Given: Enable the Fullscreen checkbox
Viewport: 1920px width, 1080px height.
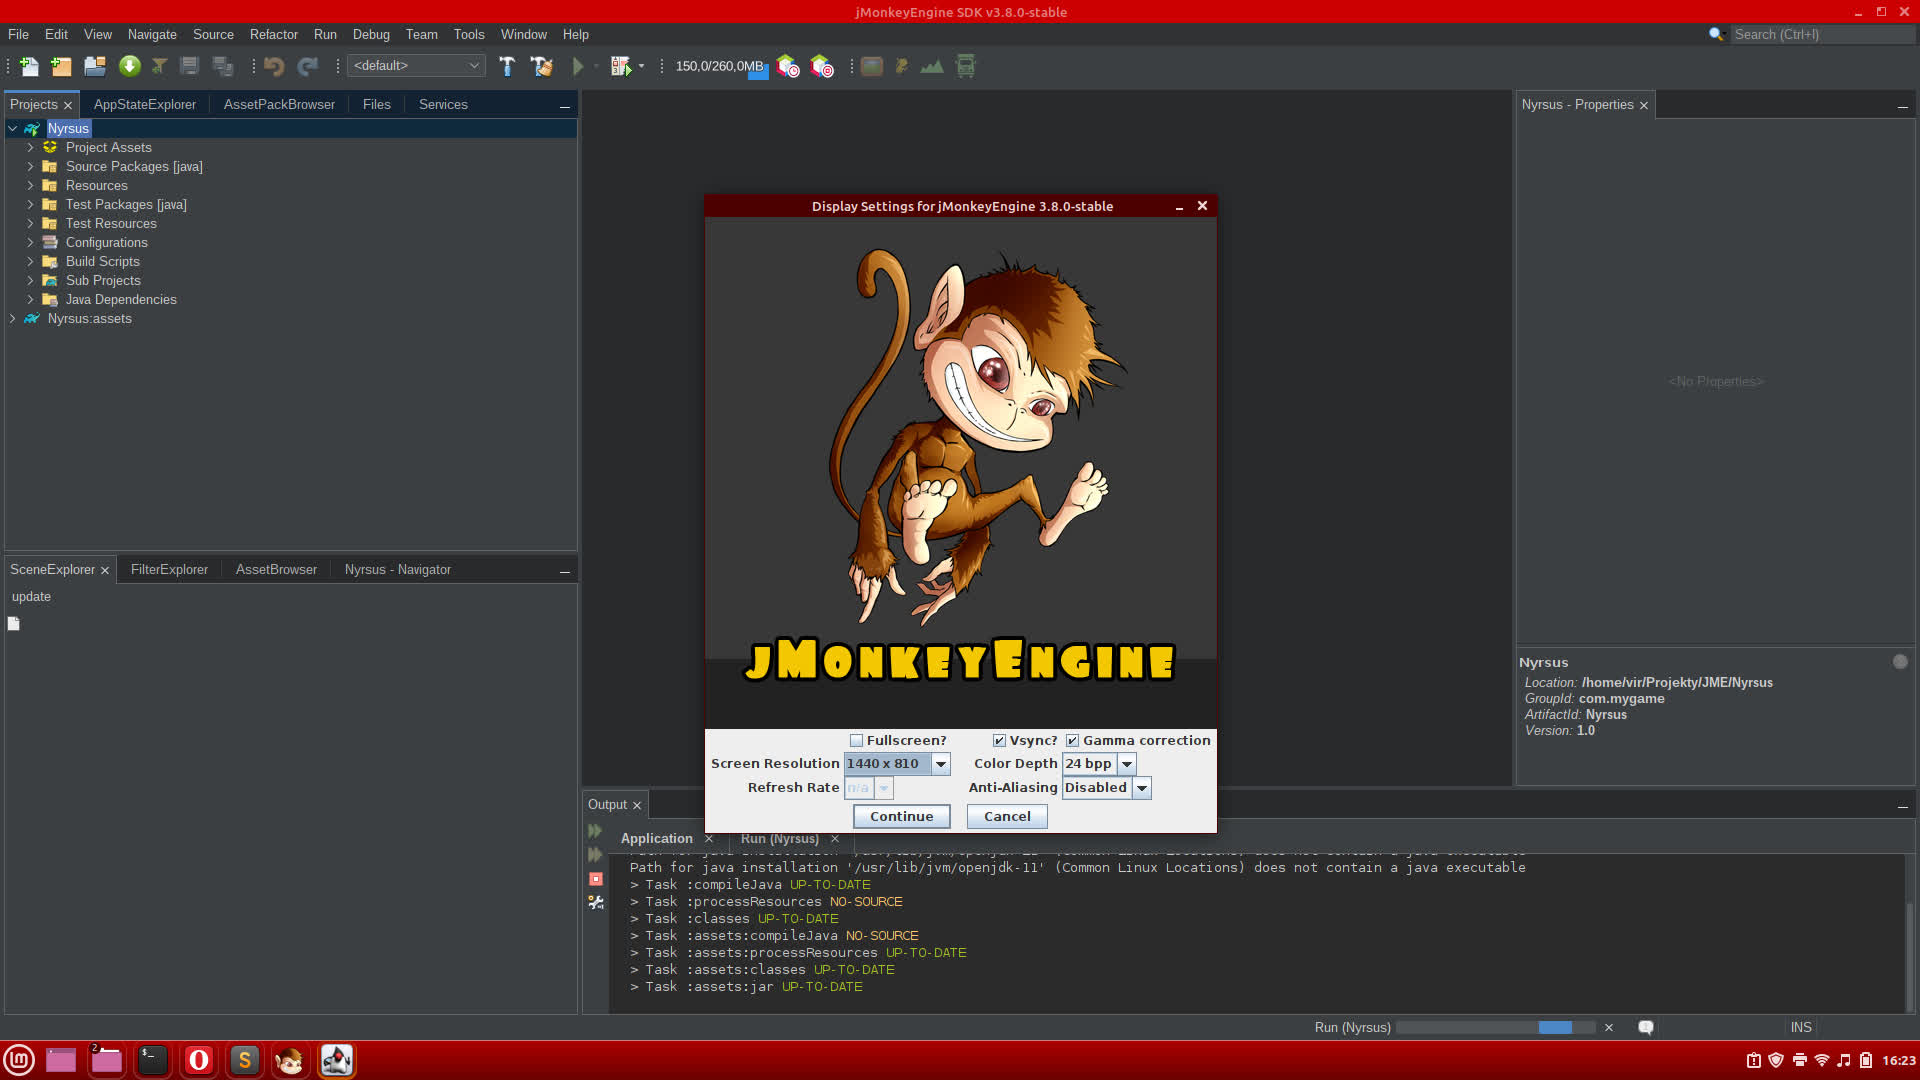Looking at the screenshot, I should 857,741.
